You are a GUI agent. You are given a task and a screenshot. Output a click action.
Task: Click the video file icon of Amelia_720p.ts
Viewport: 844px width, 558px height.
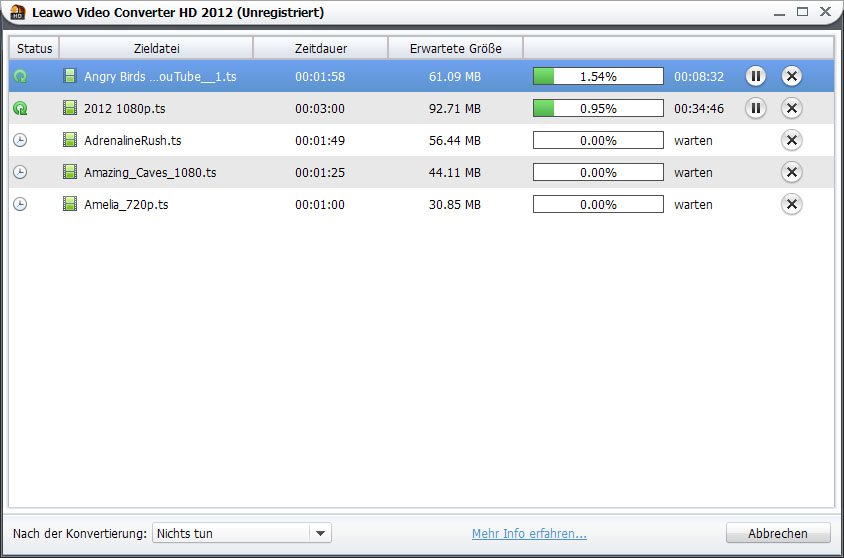[x=70, y=204]
